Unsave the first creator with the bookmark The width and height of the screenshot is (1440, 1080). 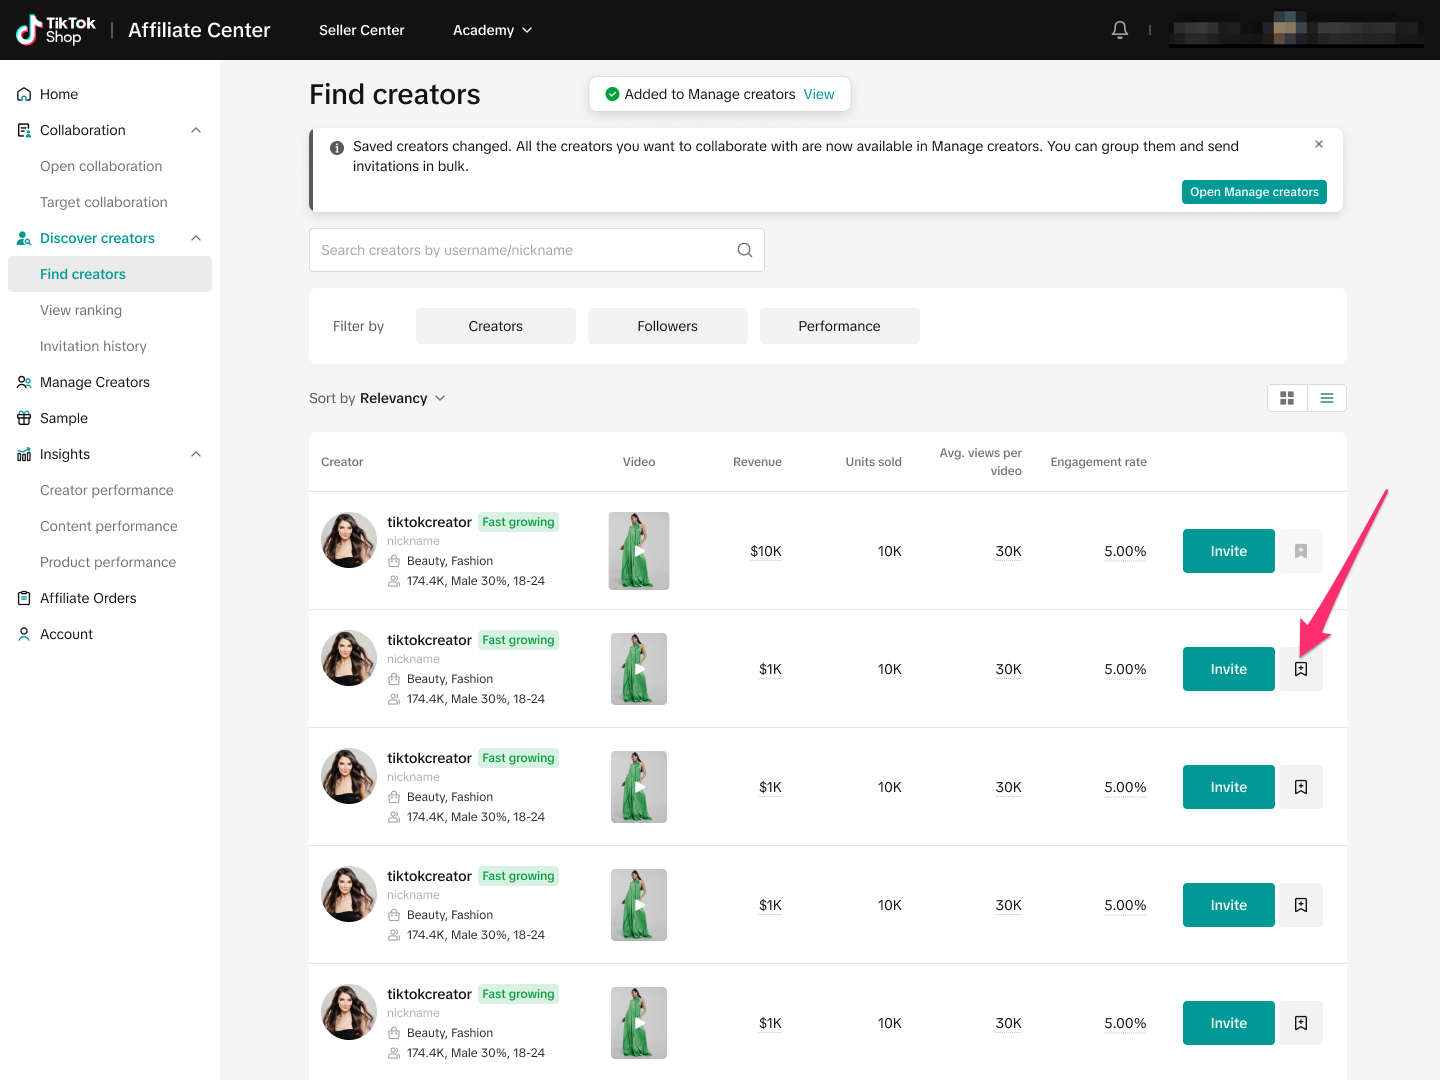[1300, 551]
